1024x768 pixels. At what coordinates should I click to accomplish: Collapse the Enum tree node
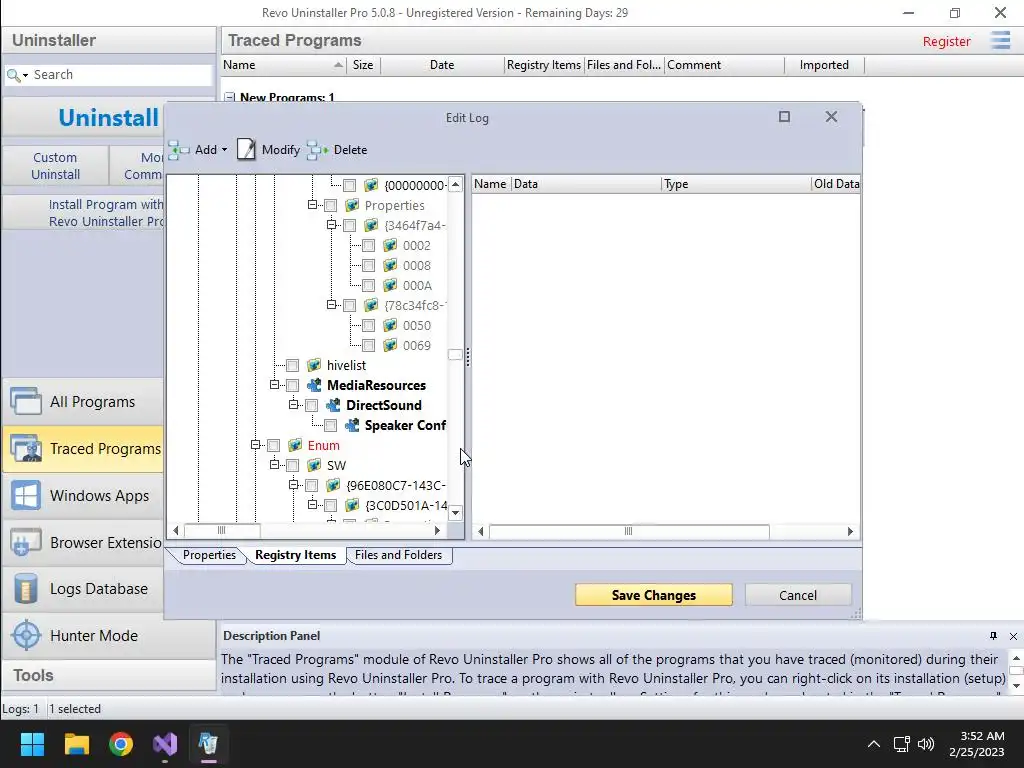(255, 445)
